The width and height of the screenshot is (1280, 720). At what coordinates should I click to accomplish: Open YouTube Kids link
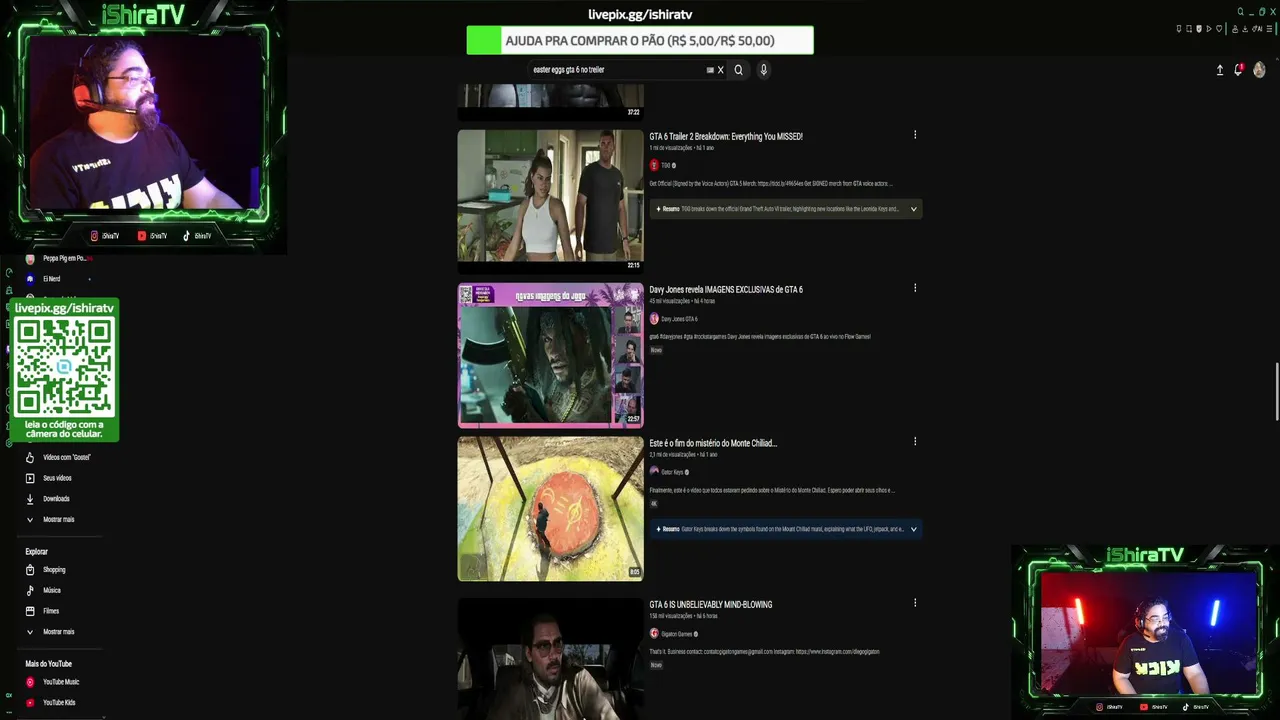click(x=59, y=703)
